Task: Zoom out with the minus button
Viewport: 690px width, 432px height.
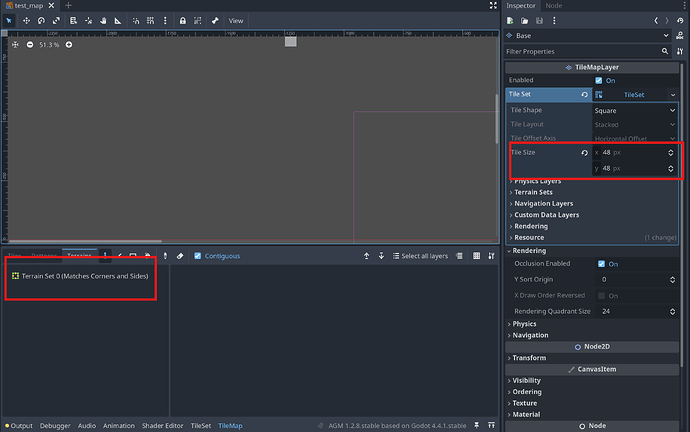Action: click(x=30, y=45)
